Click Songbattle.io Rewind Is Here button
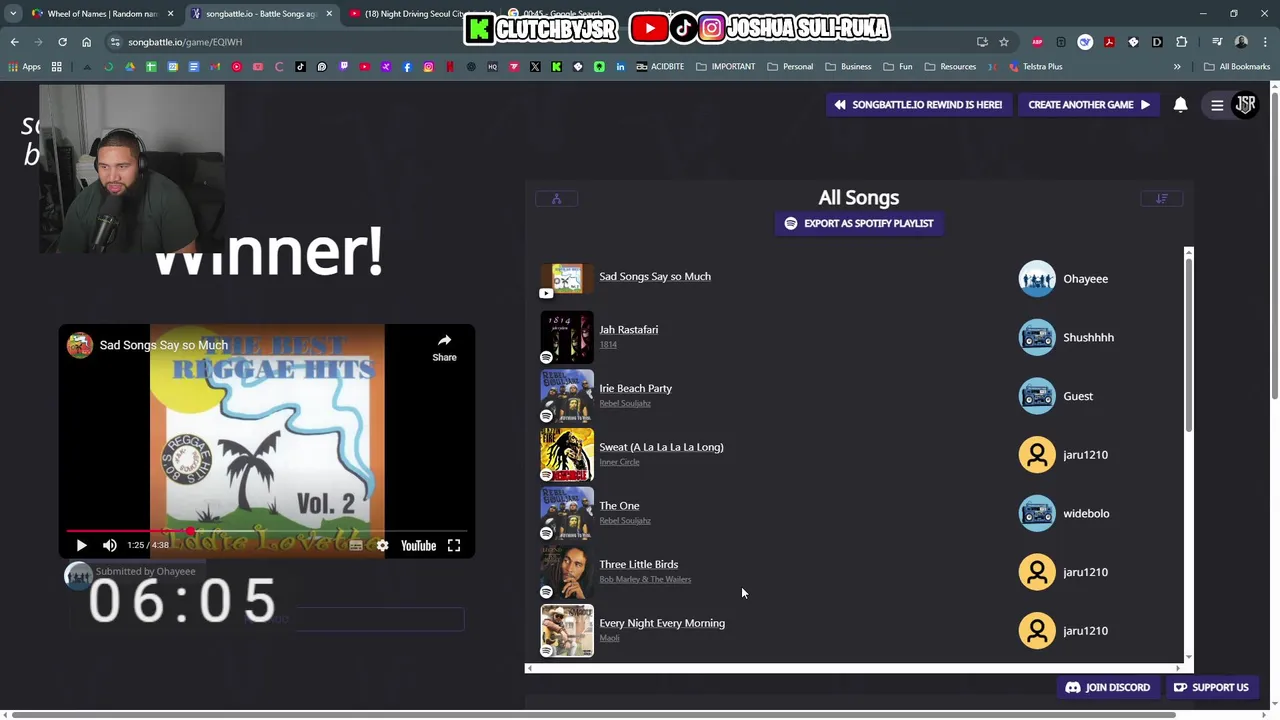This screenshot has height=720, width=1280. (918, 104)
